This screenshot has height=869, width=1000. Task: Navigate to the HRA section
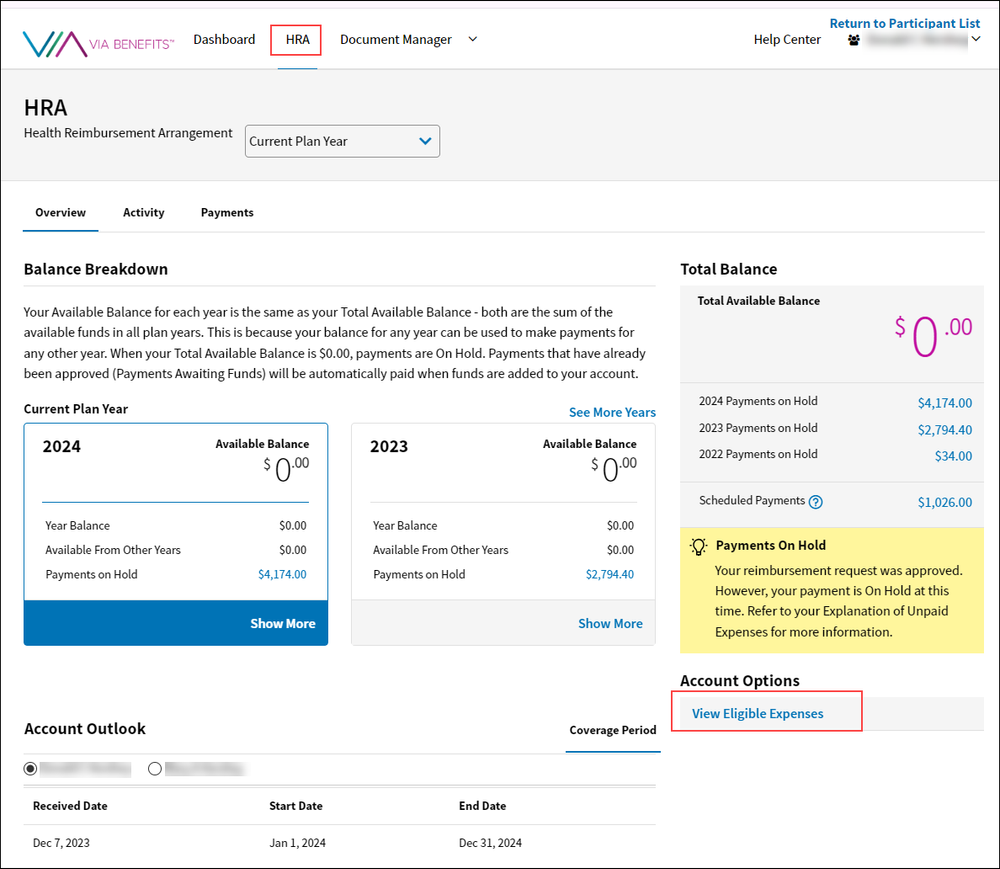(296, 39)
